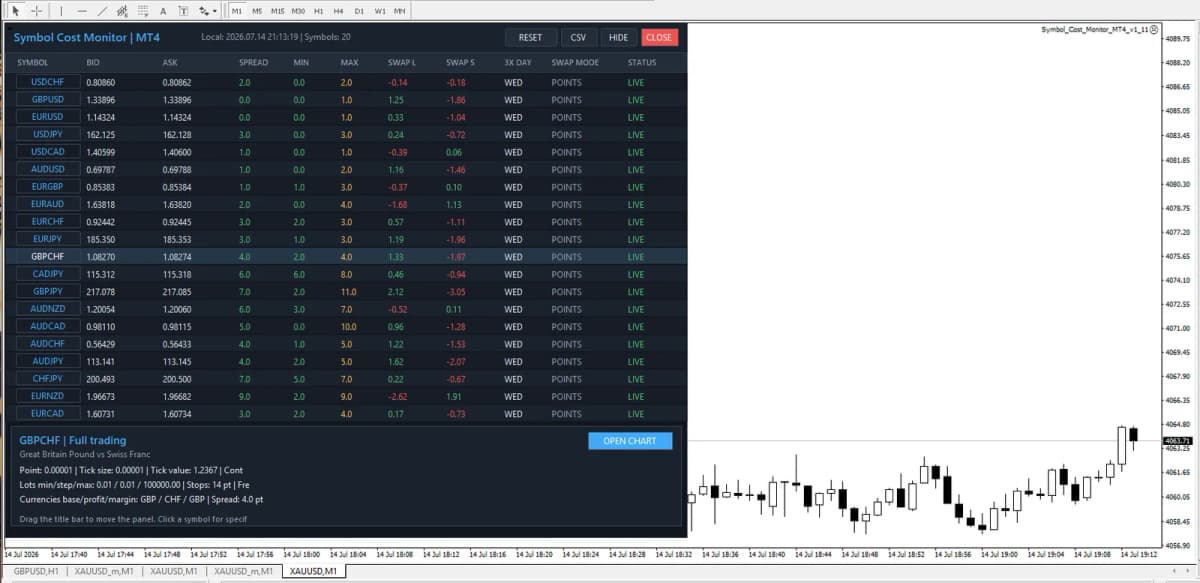Activate the crosshair tool
The width and height of the screenshot is (1200, 583).
(x=36, y=10)
